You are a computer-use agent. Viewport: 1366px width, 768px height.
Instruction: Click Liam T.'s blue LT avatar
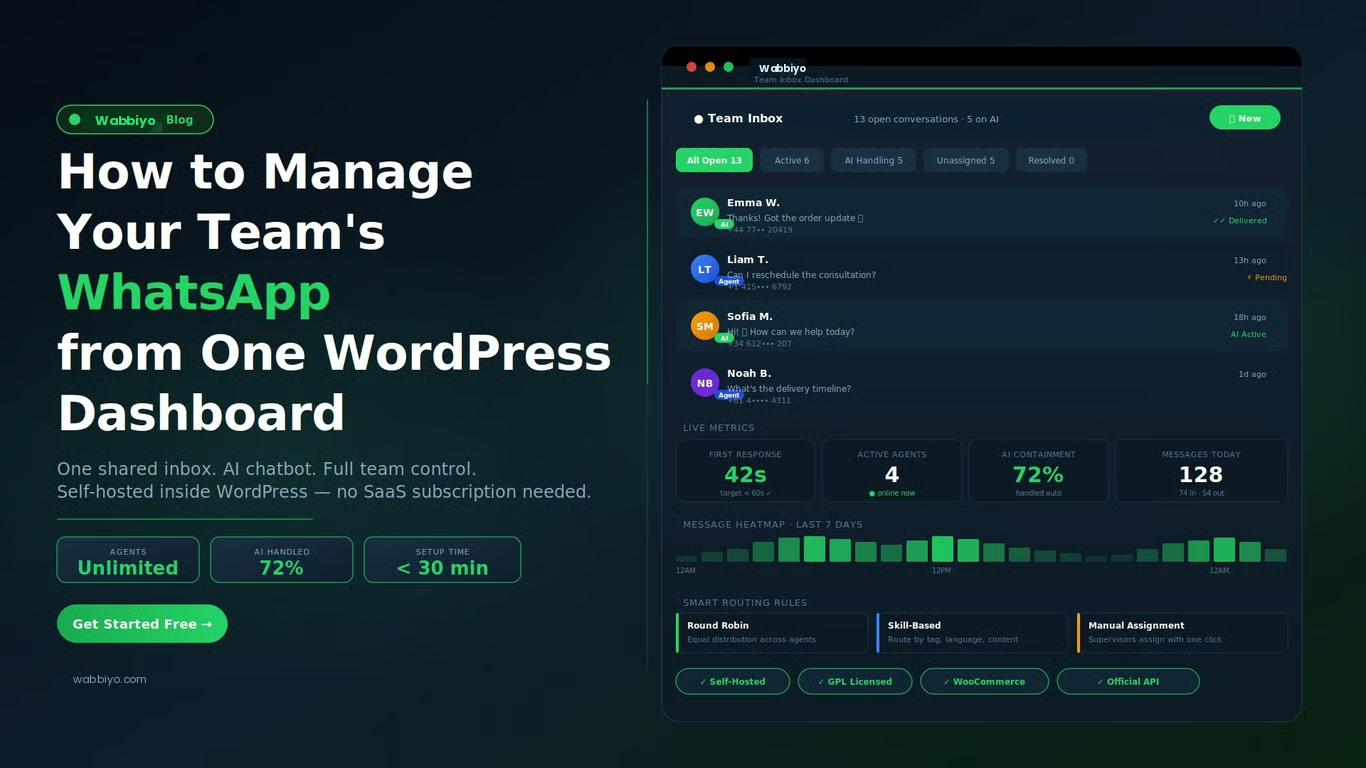(705, 269)
